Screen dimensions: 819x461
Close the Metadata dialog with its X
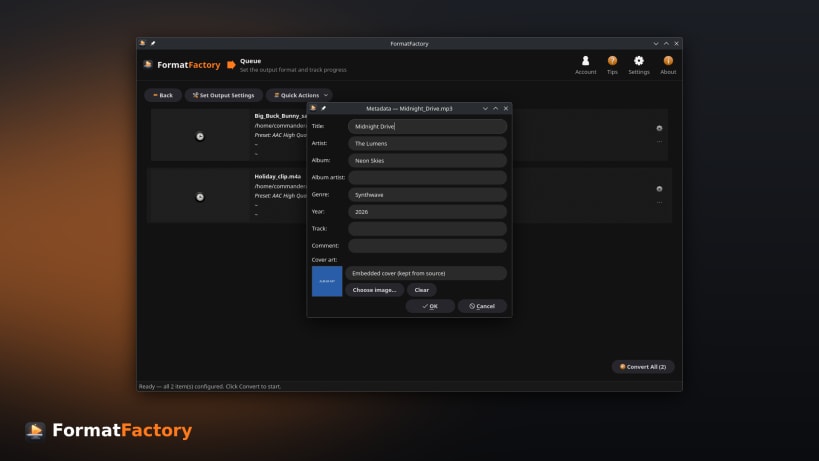pyautogui.click(x=506, y=108)
